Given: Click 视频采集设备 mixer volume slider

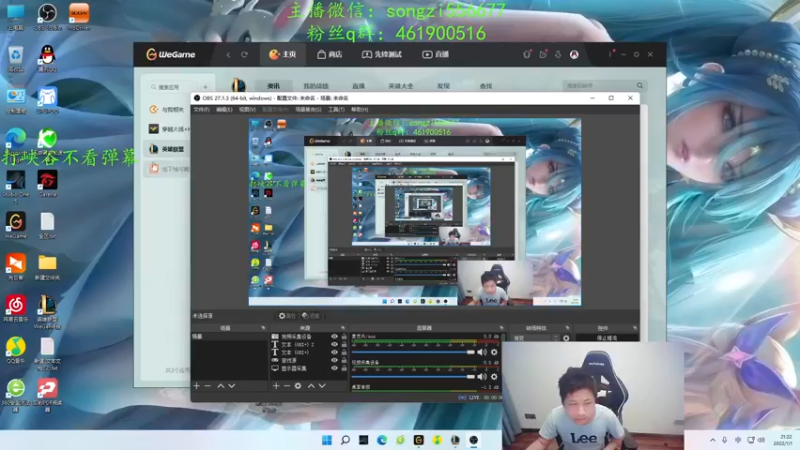Looking at the screenshot, I should [x=413, y=377].
